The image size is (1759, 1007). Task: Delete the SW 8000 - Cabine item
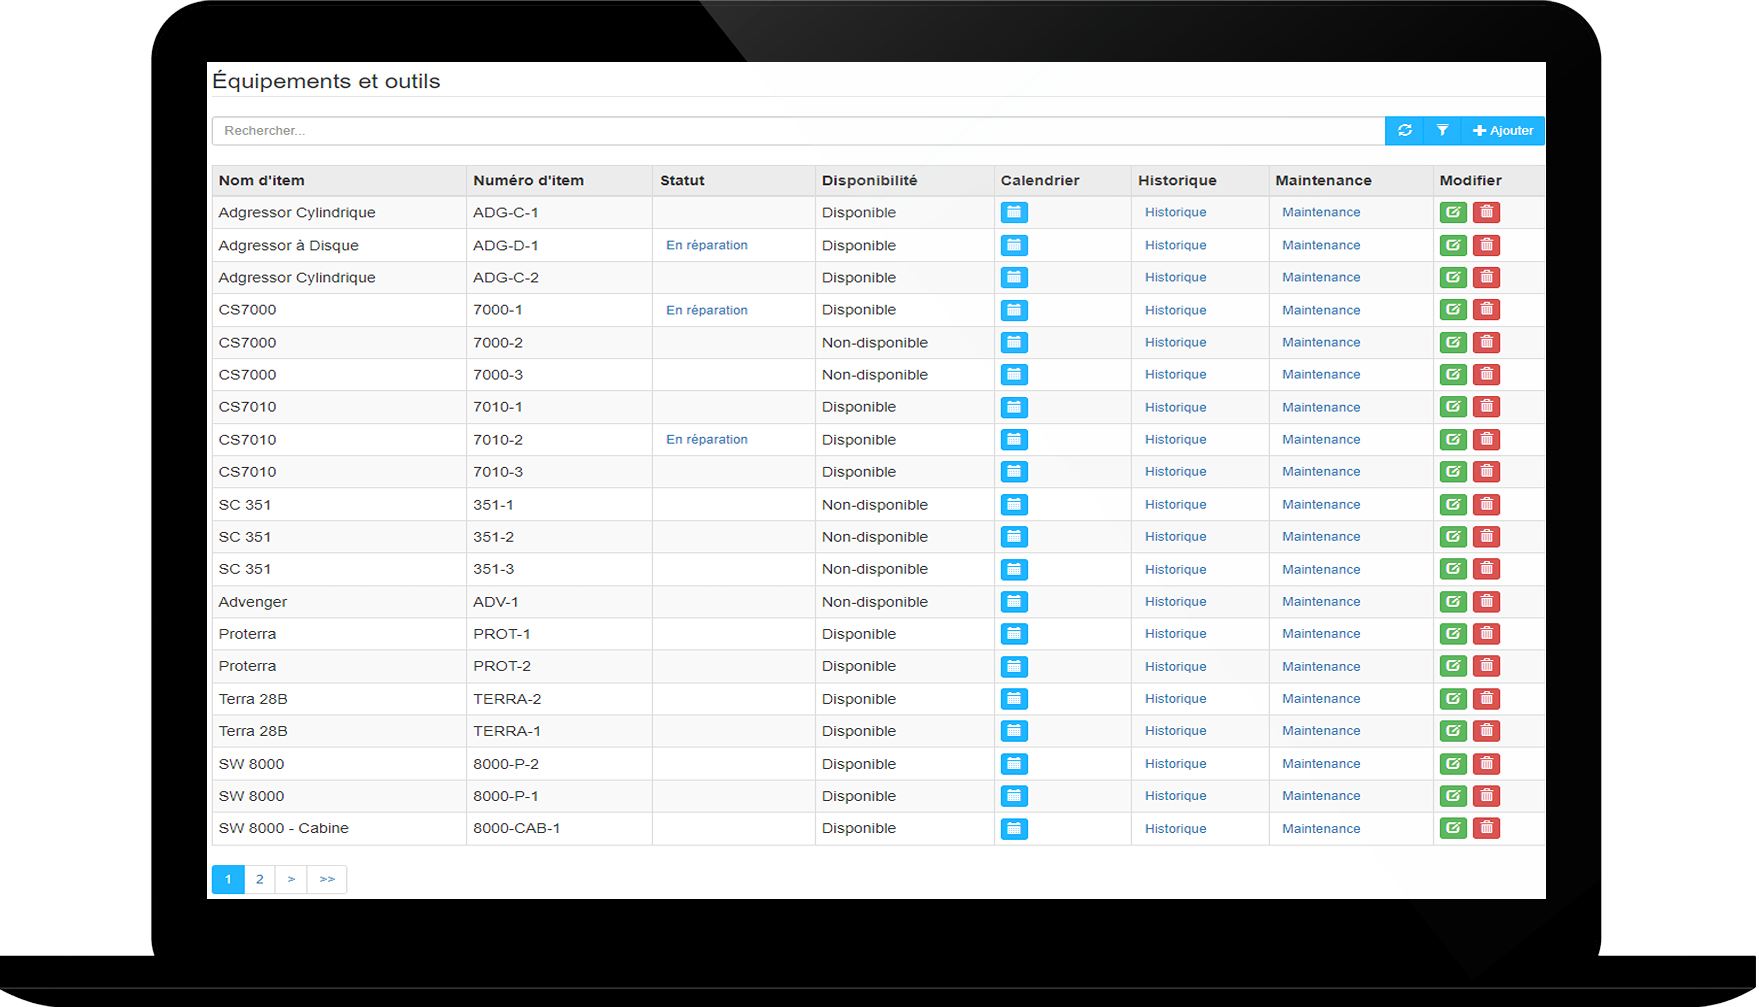1486,828
